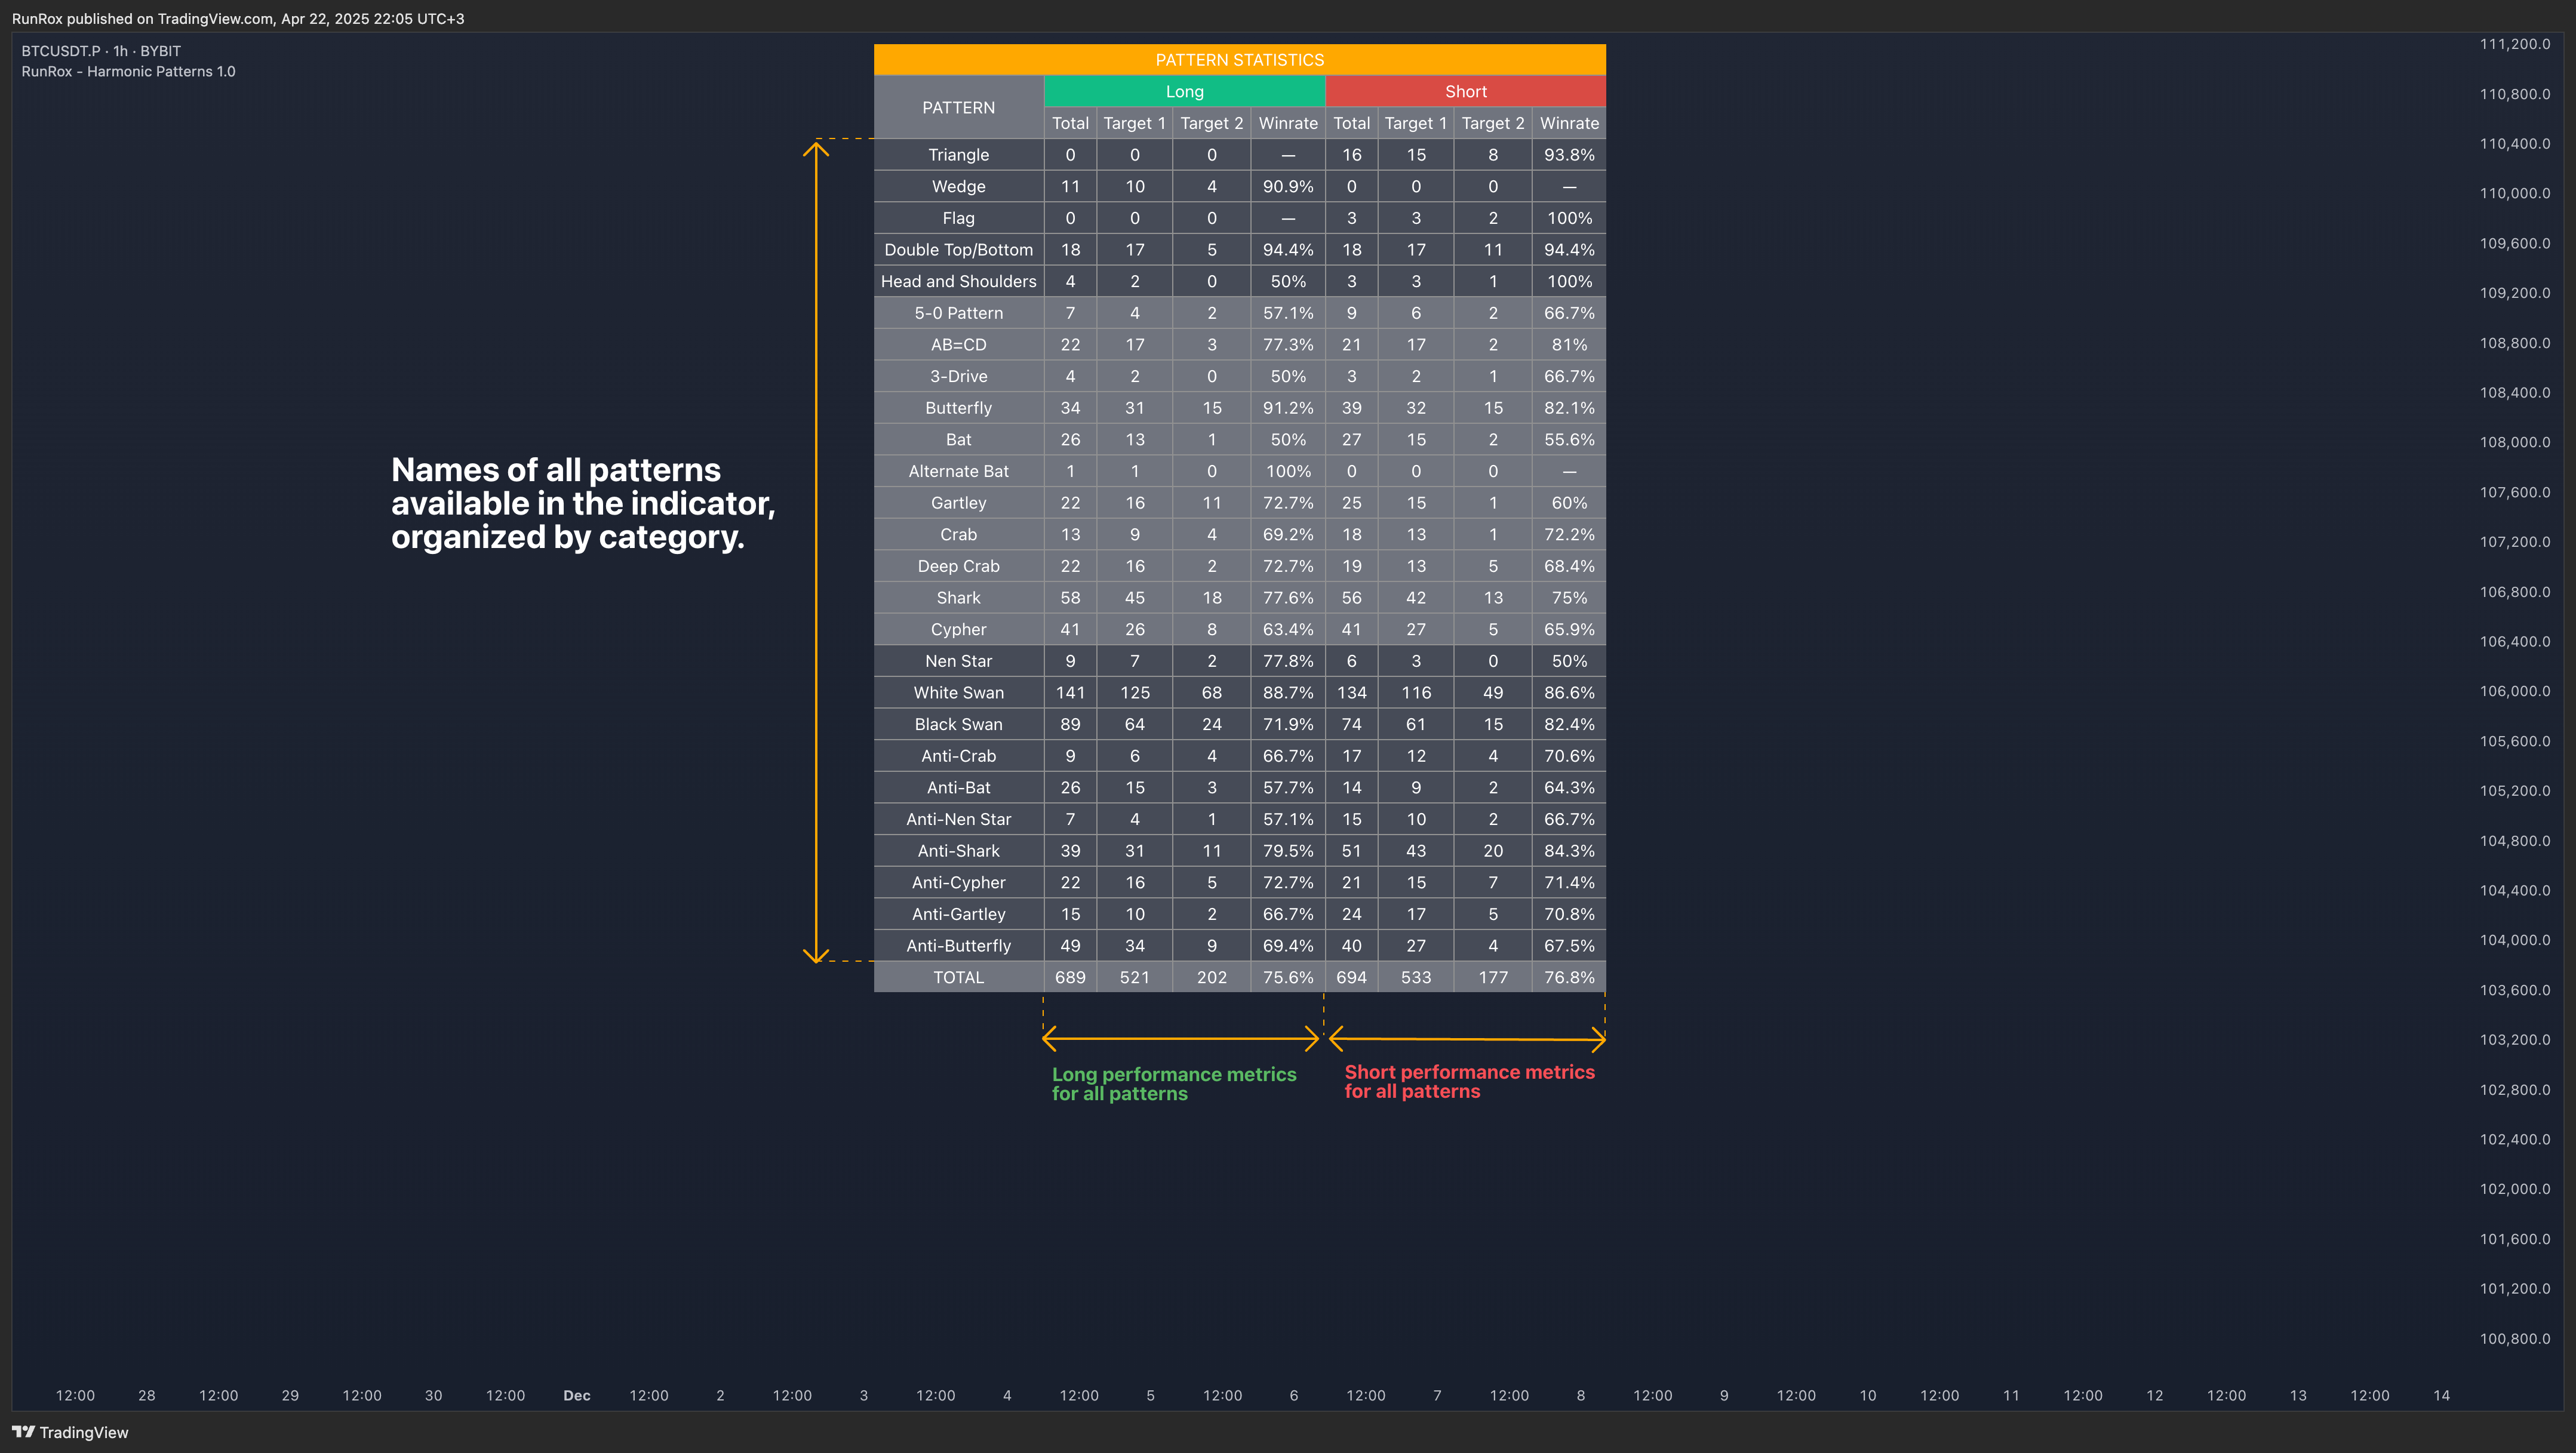Click the Short winrate 76.8% total cell
Screen dimensions: 2576x1453
[x=1569, y=977]
